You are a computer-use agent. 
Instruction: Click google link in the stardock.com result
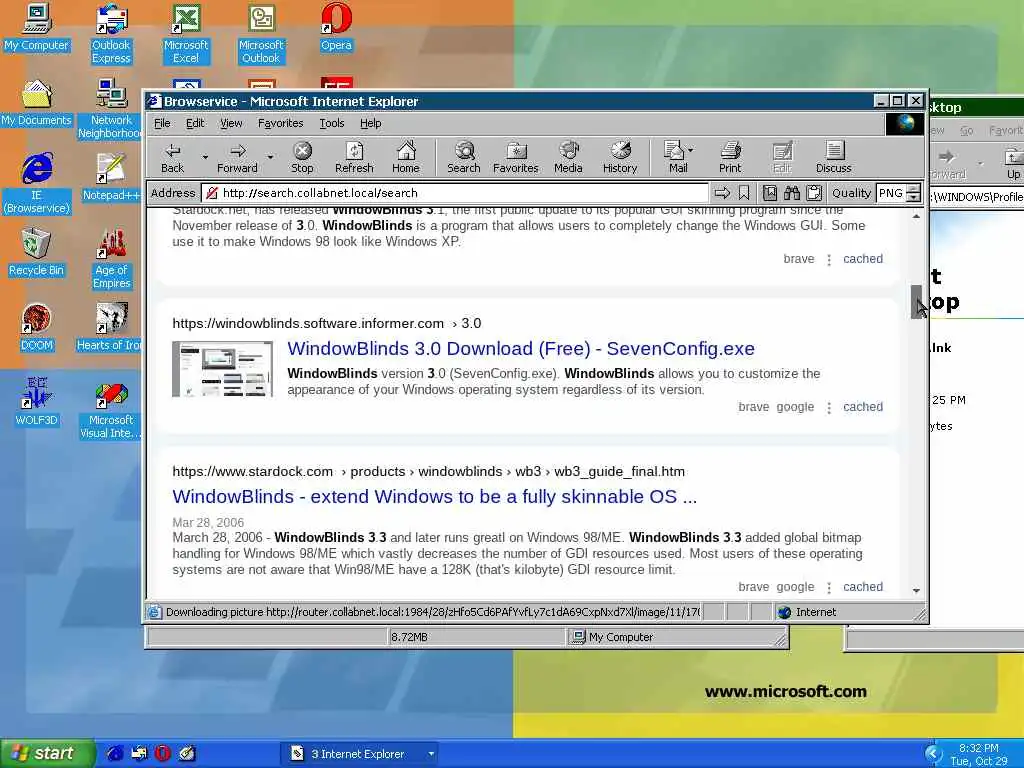tap(795, 587)
